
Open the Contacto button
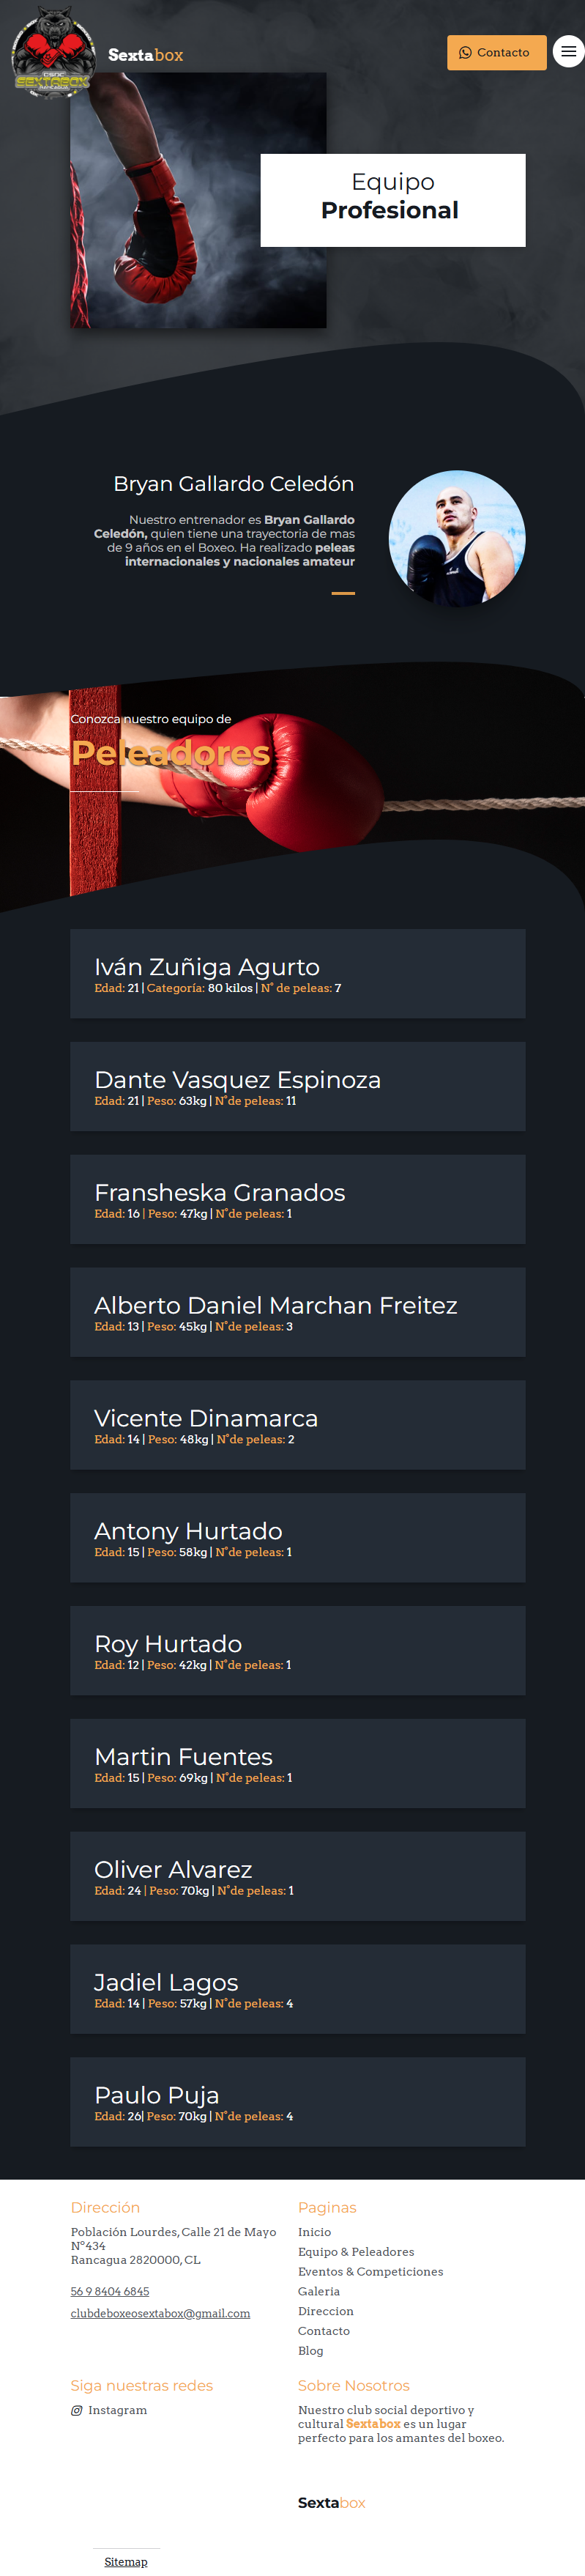496,52
